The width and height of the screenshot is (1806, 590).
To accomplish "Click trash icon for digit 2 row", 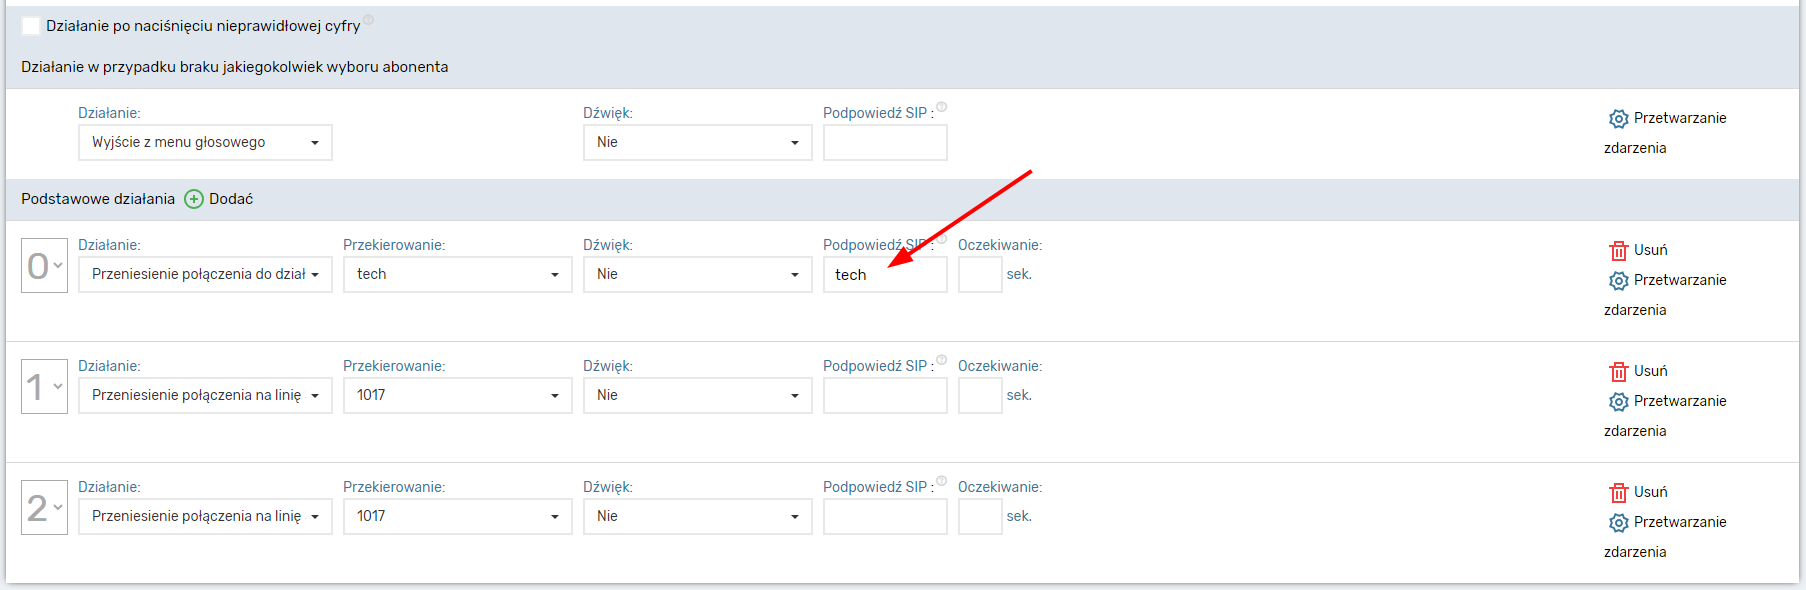I will point(1618,492).
